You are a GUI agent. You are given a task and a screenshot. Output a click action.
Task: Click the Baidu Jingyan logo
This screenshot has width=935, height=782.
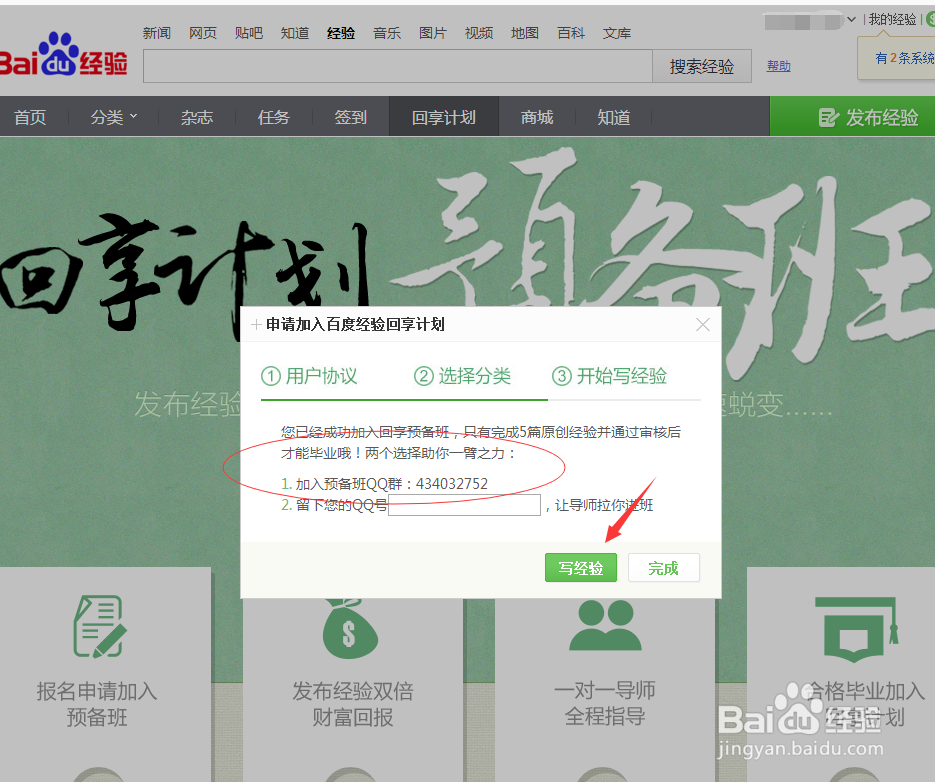[x=63, y=55]
